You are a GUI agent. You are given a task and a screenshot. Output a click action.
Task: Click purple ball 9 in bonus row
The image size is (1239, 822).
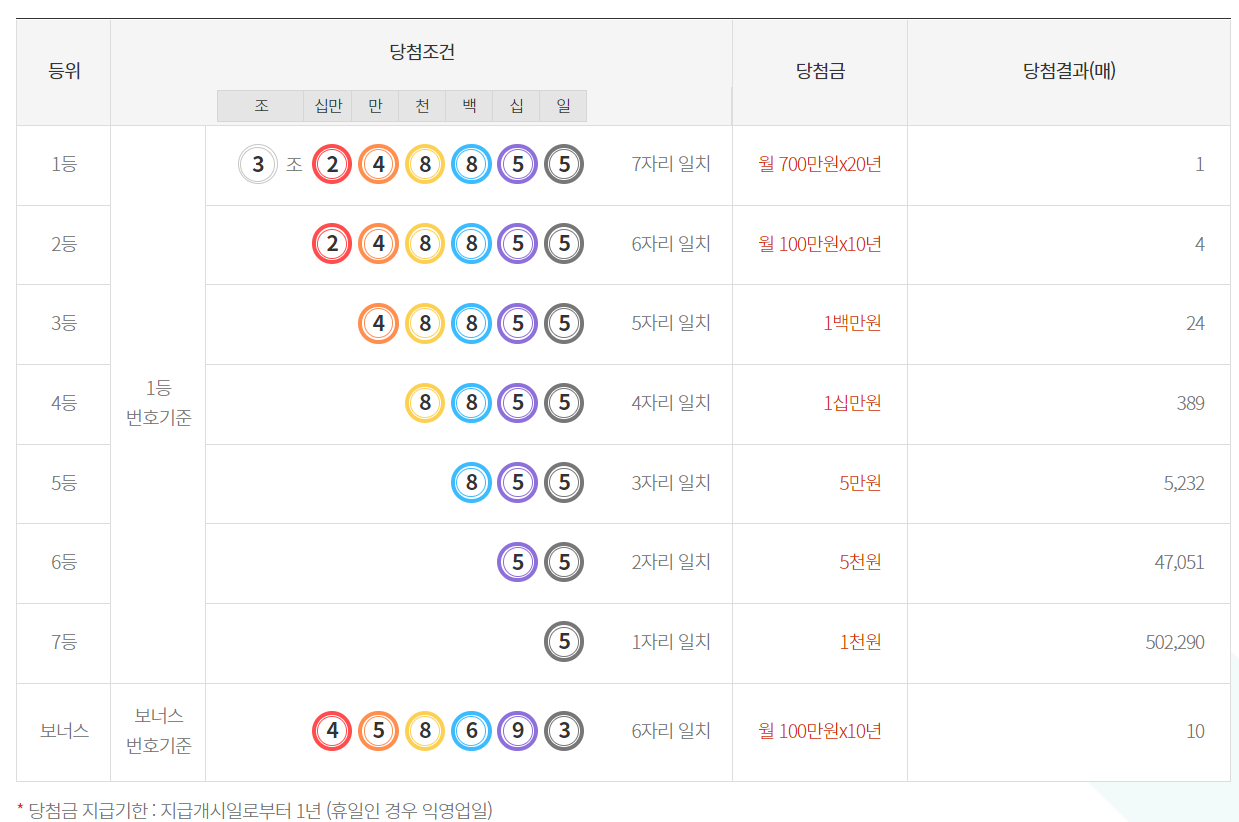pos(517,731)
